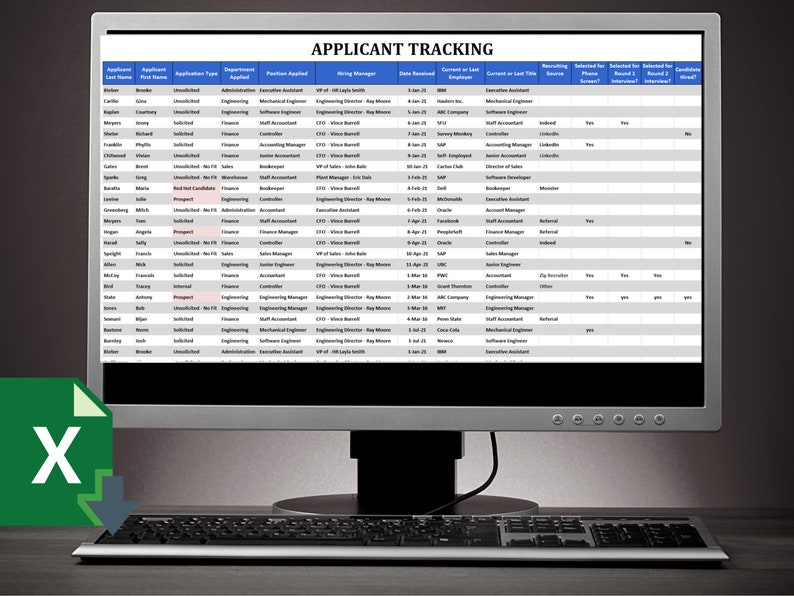Click the No hired cell in Shelor row
This screenshot has width=794, height=596.
click(x=688, y=134)
